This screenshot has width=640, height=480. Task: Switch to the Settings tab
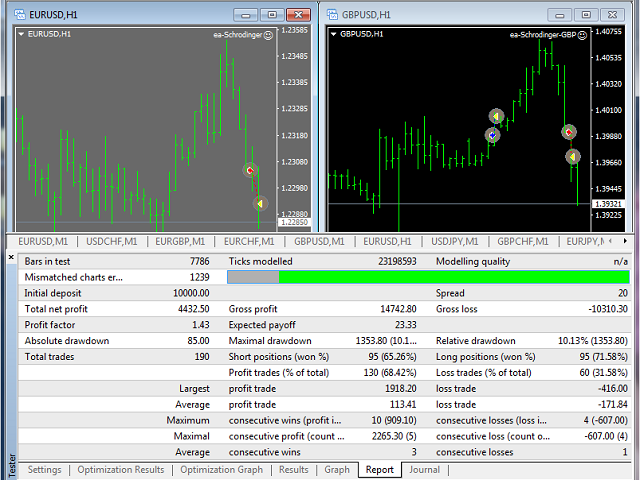tap(43, 470)
